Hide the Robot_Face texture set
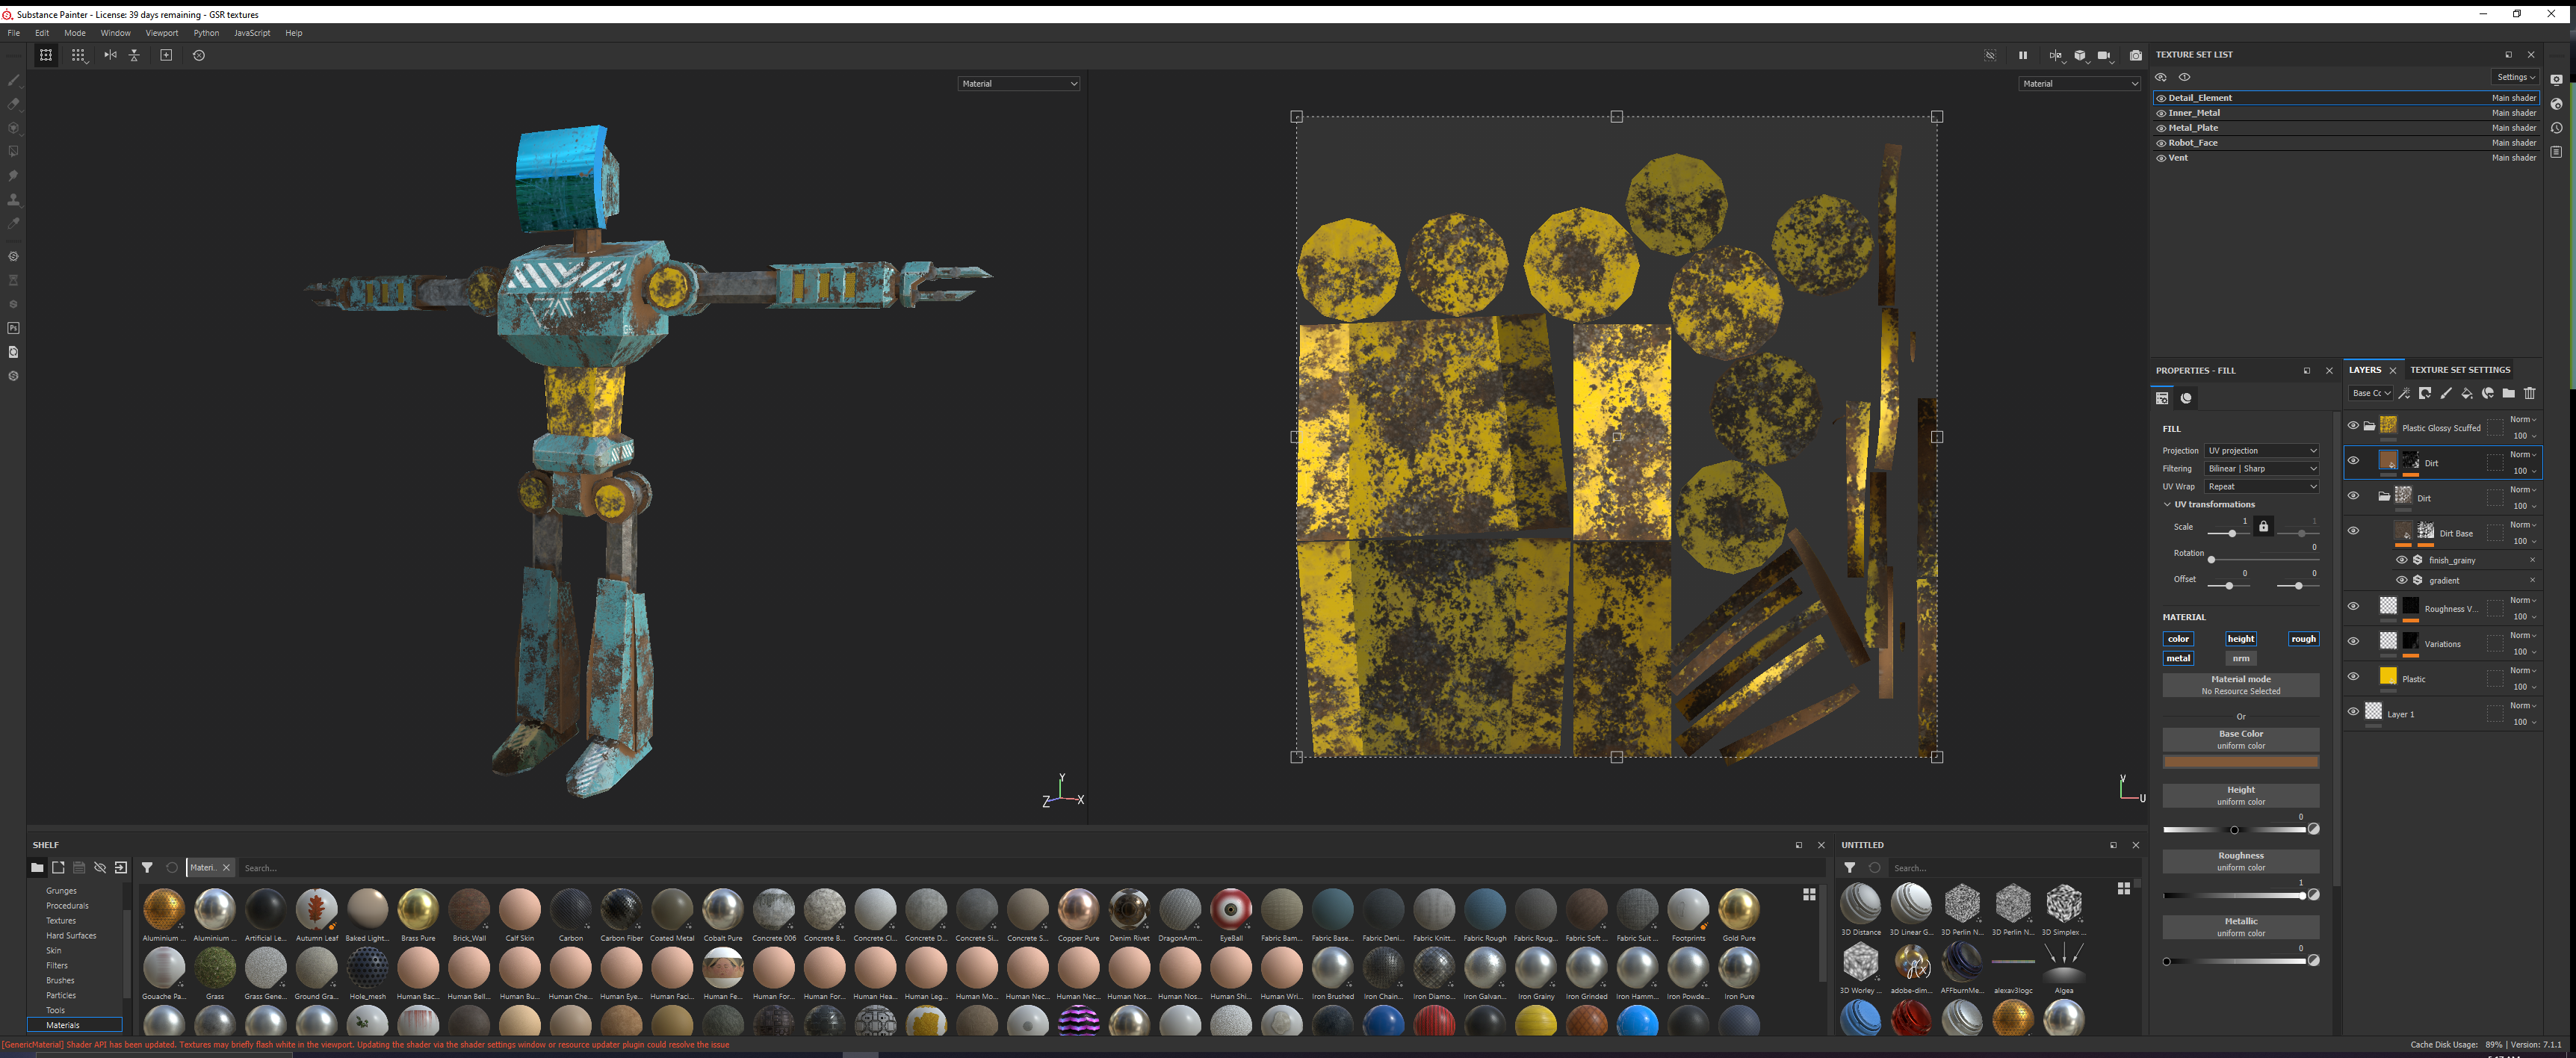 pos(2161,143)
